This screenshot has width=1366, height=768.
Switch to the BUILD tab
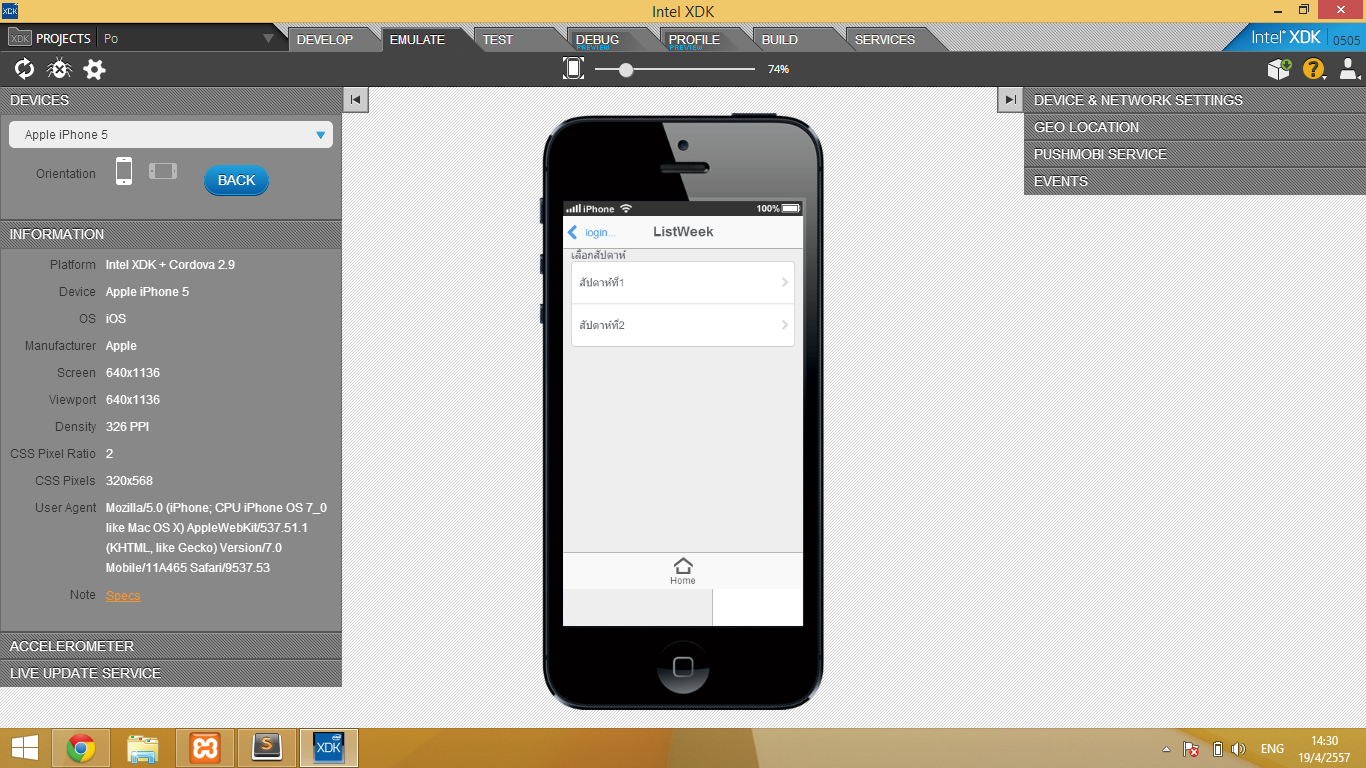[780, 40]
